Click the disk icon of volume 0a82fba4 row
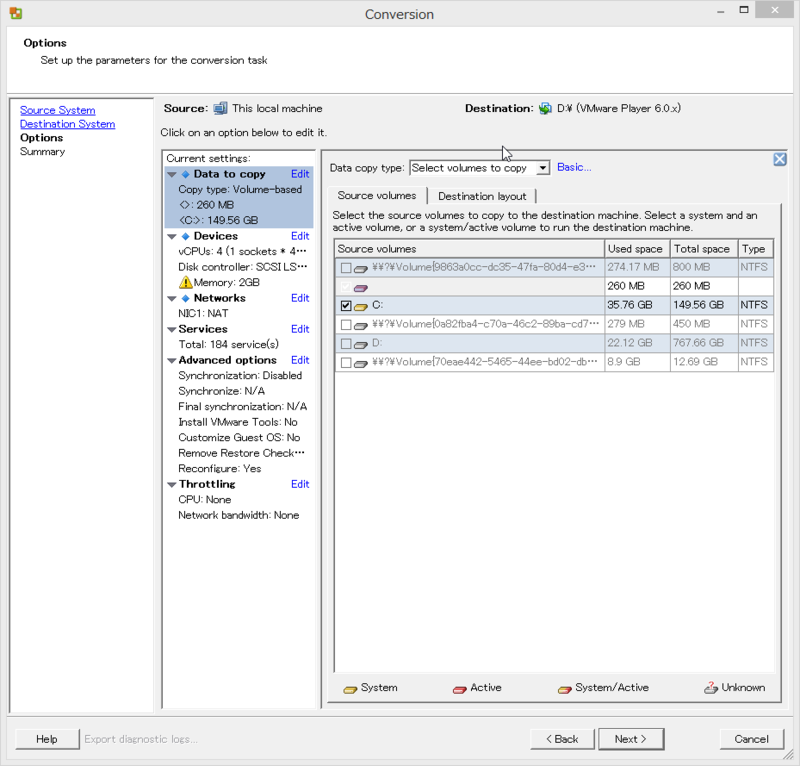This screenshot has width=800, height=766. coord(361,325)
